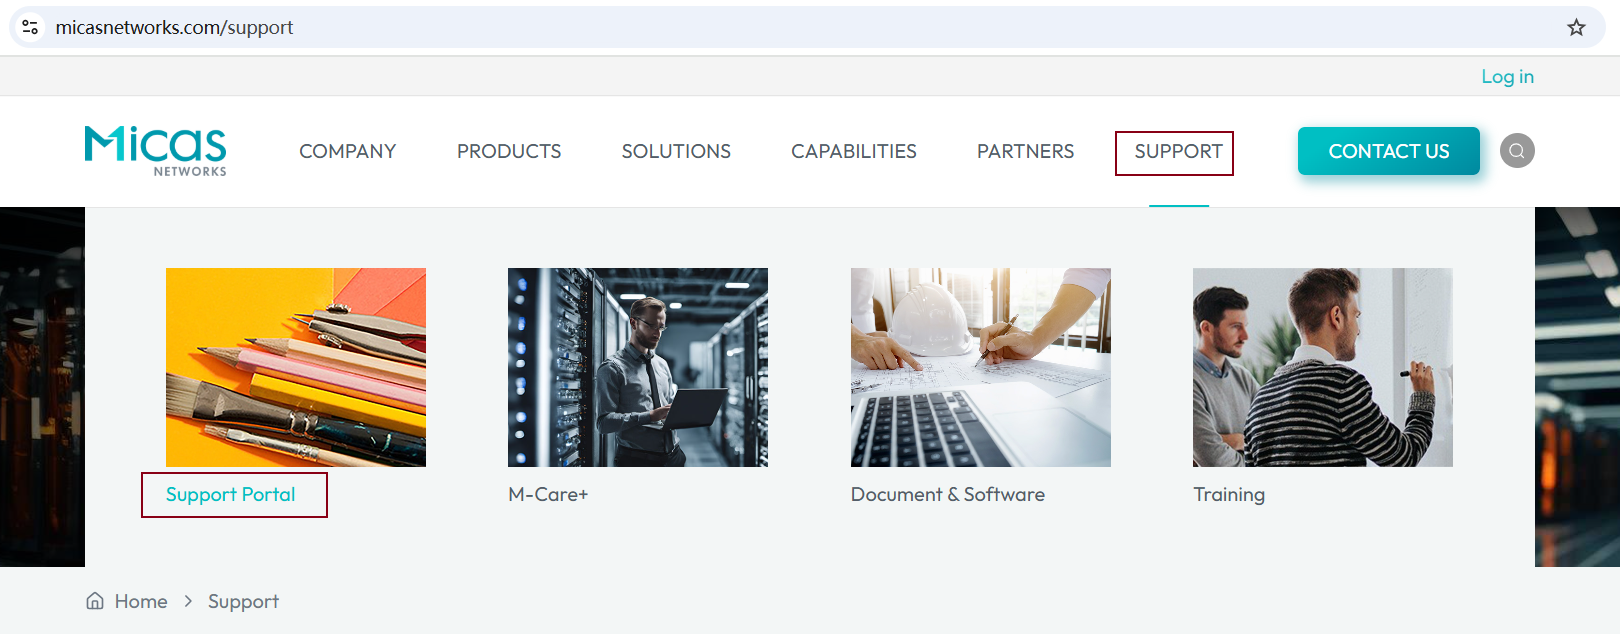
Task: Open the search magnifier icon
Action: (1517, 151)
